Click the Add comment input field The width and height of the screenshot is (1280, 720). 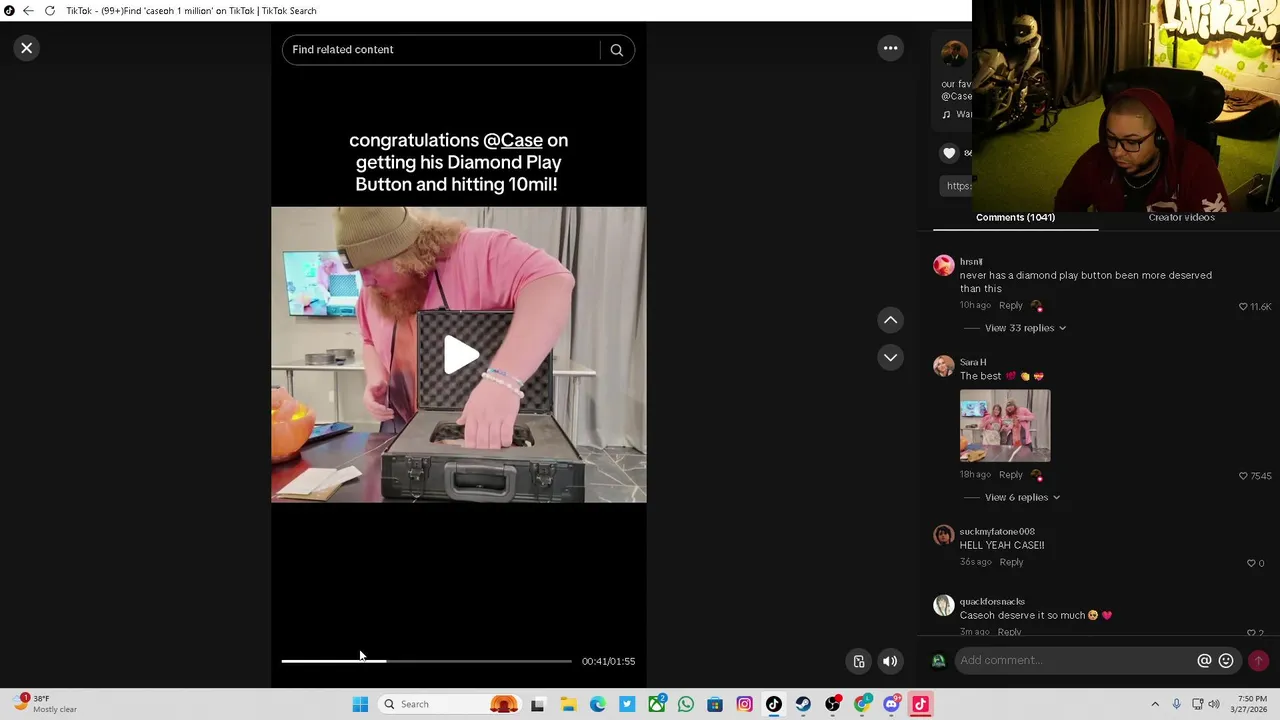[x=1075, y=660]
